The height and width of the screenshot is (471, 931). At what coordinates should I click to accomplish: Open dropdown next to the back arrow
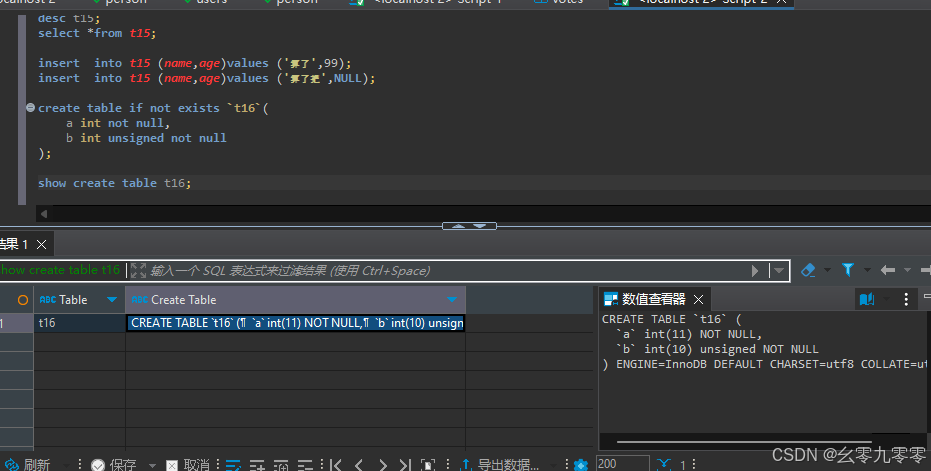907,270
